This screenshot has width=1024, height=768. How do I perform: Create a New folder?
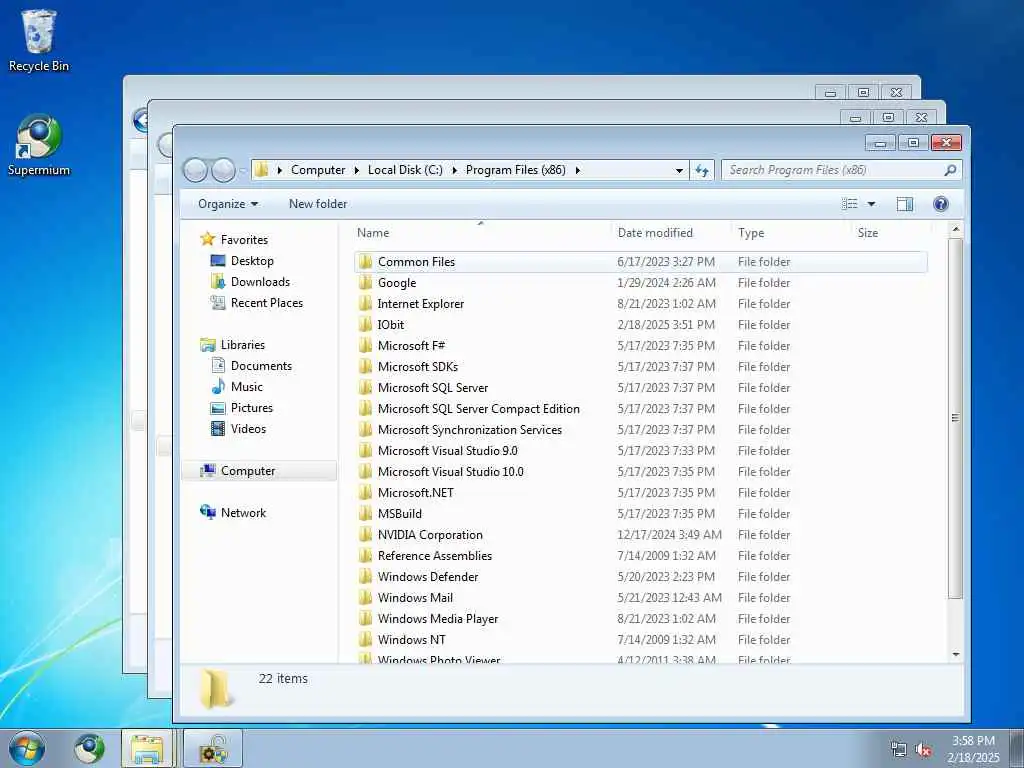[318, 204]
